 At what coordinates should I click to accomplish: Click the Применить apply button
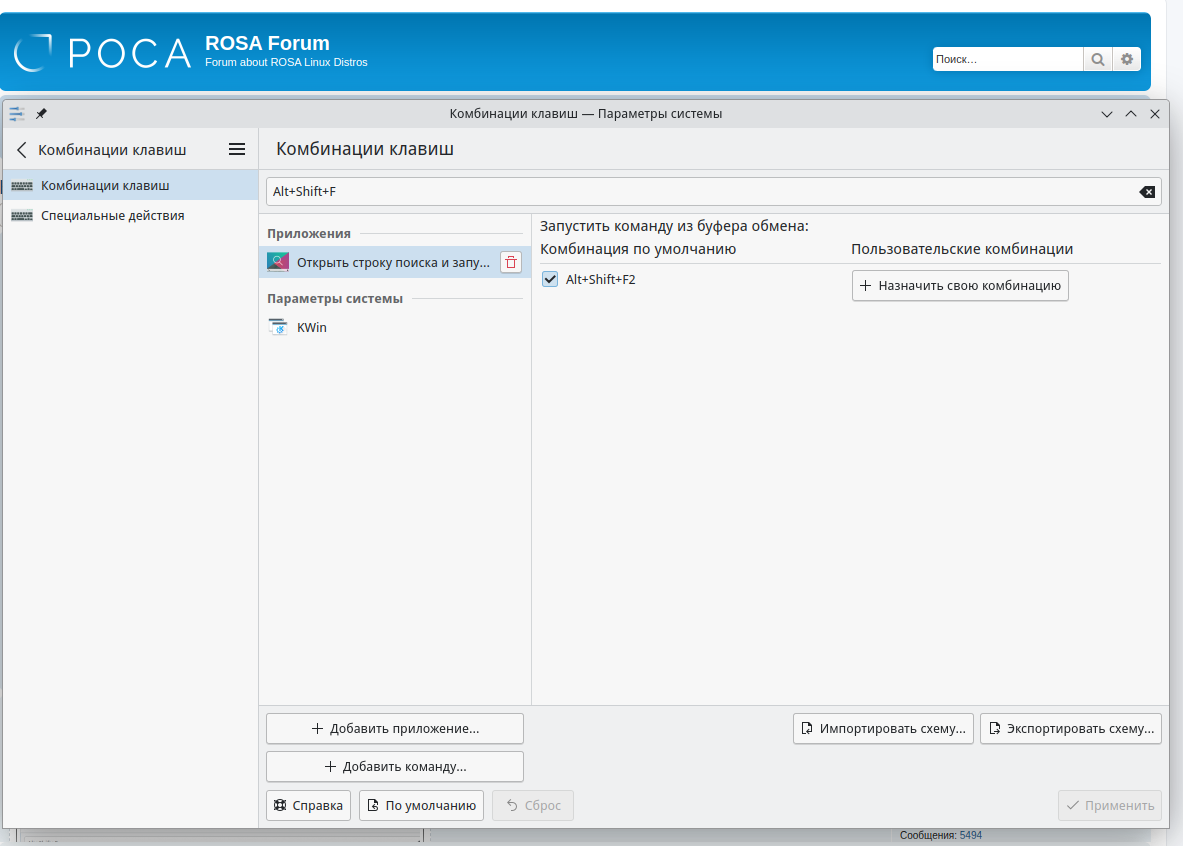[x=1110, y=805]
